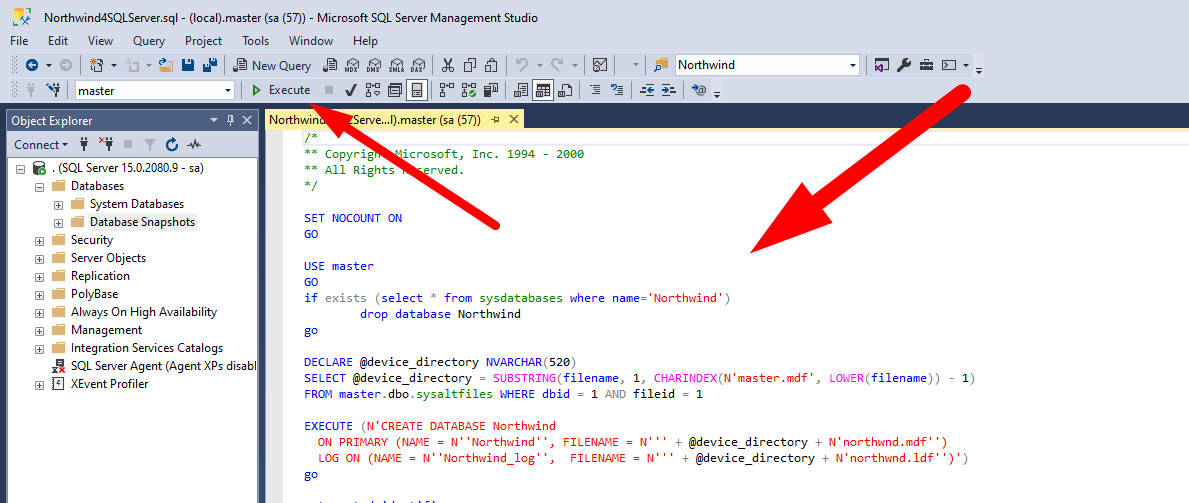Screen dimensions: 1189x503
Task: Click the Parse query checkmark icon
Action: point(351,90)
